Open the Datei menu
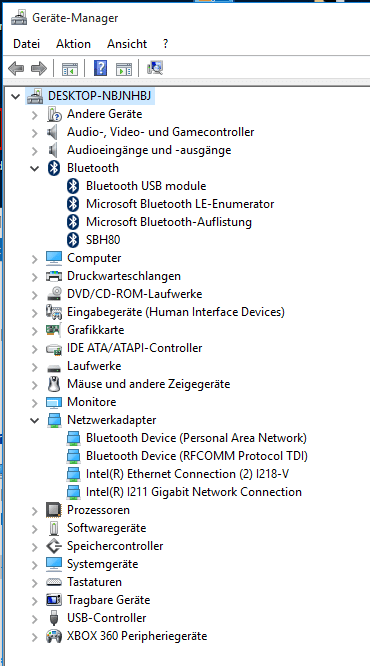This screenshot has width=370, height=666. pyautogui.click(x=26, y=44)
